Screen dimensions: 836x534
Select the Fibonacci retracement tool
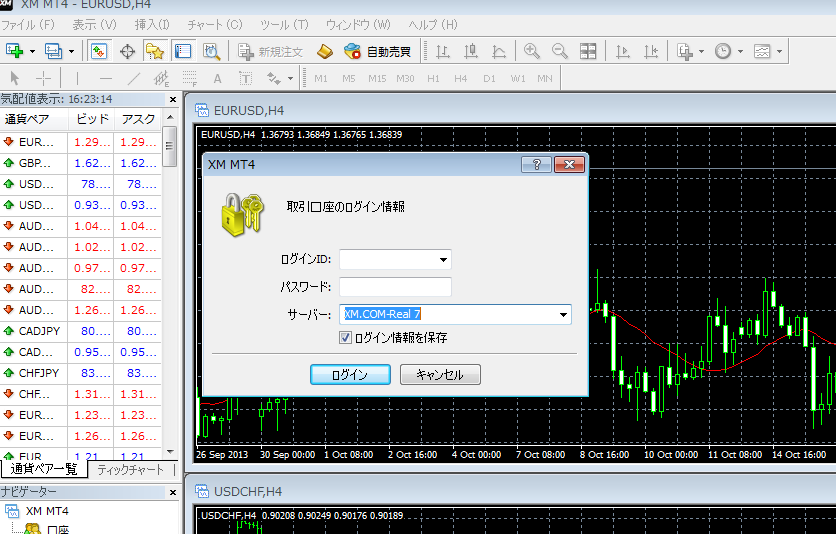(190, 78)
